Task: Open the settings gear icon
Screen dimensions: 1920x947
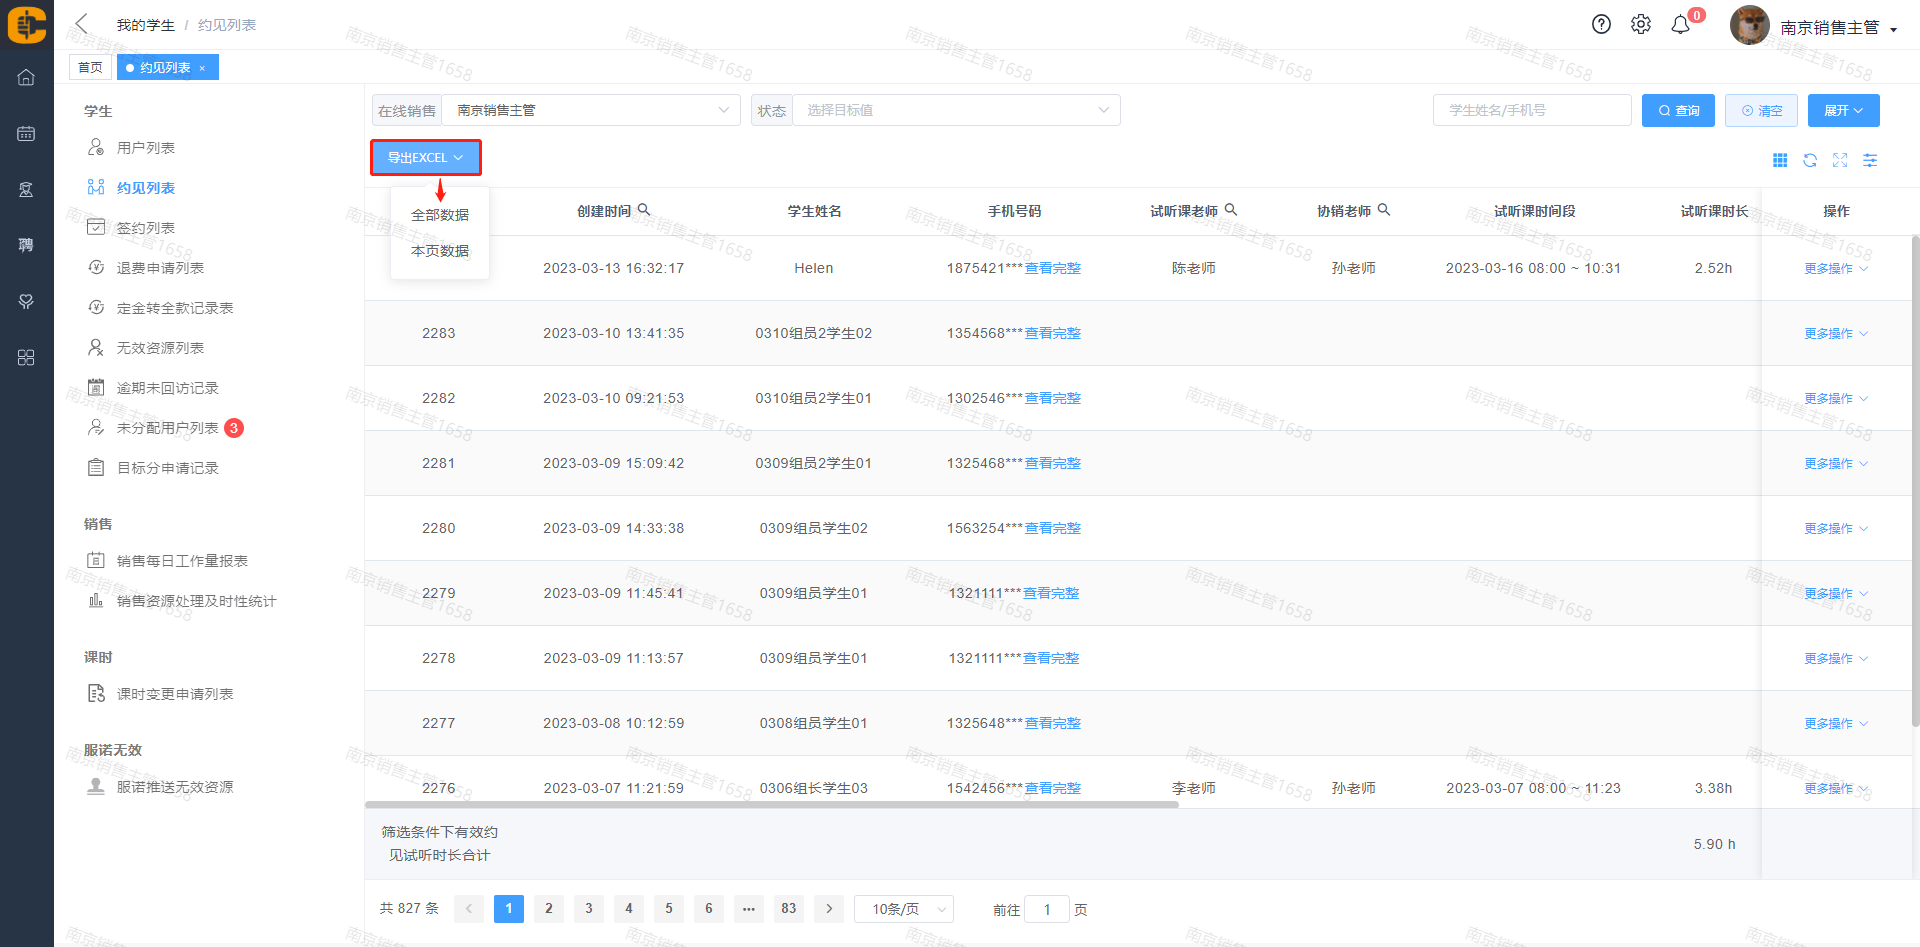Action: pos(1641,25)
